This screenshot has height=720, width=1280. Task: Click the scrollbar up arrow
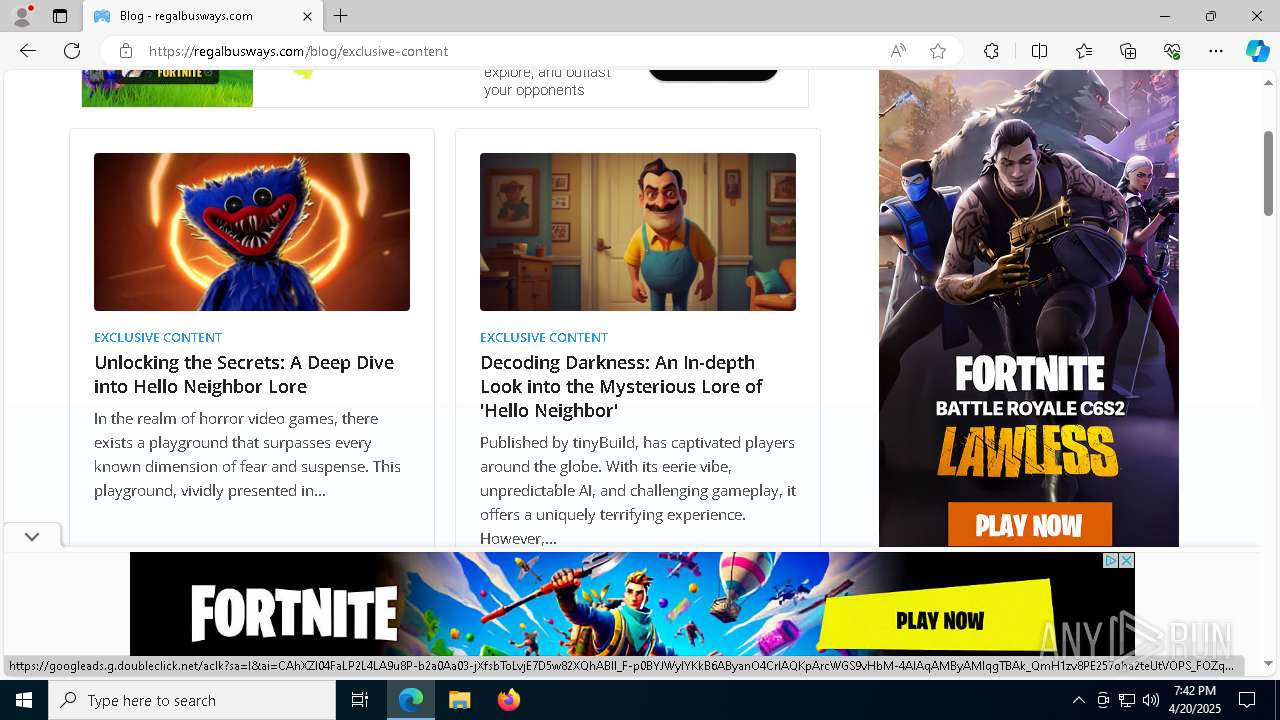click(1269, 82)
